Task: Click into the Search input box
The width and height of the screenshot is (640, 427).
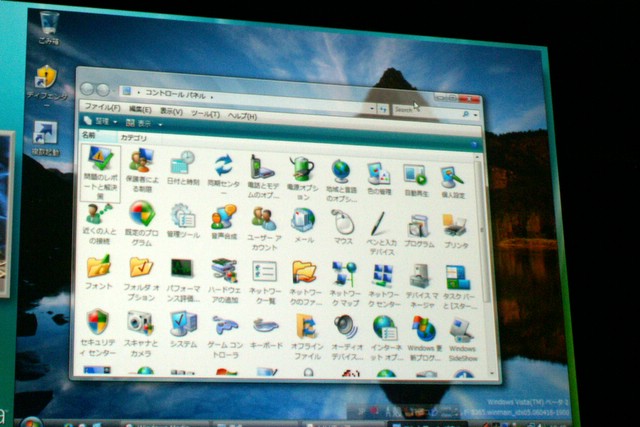Action: click(x=427, y=111)
